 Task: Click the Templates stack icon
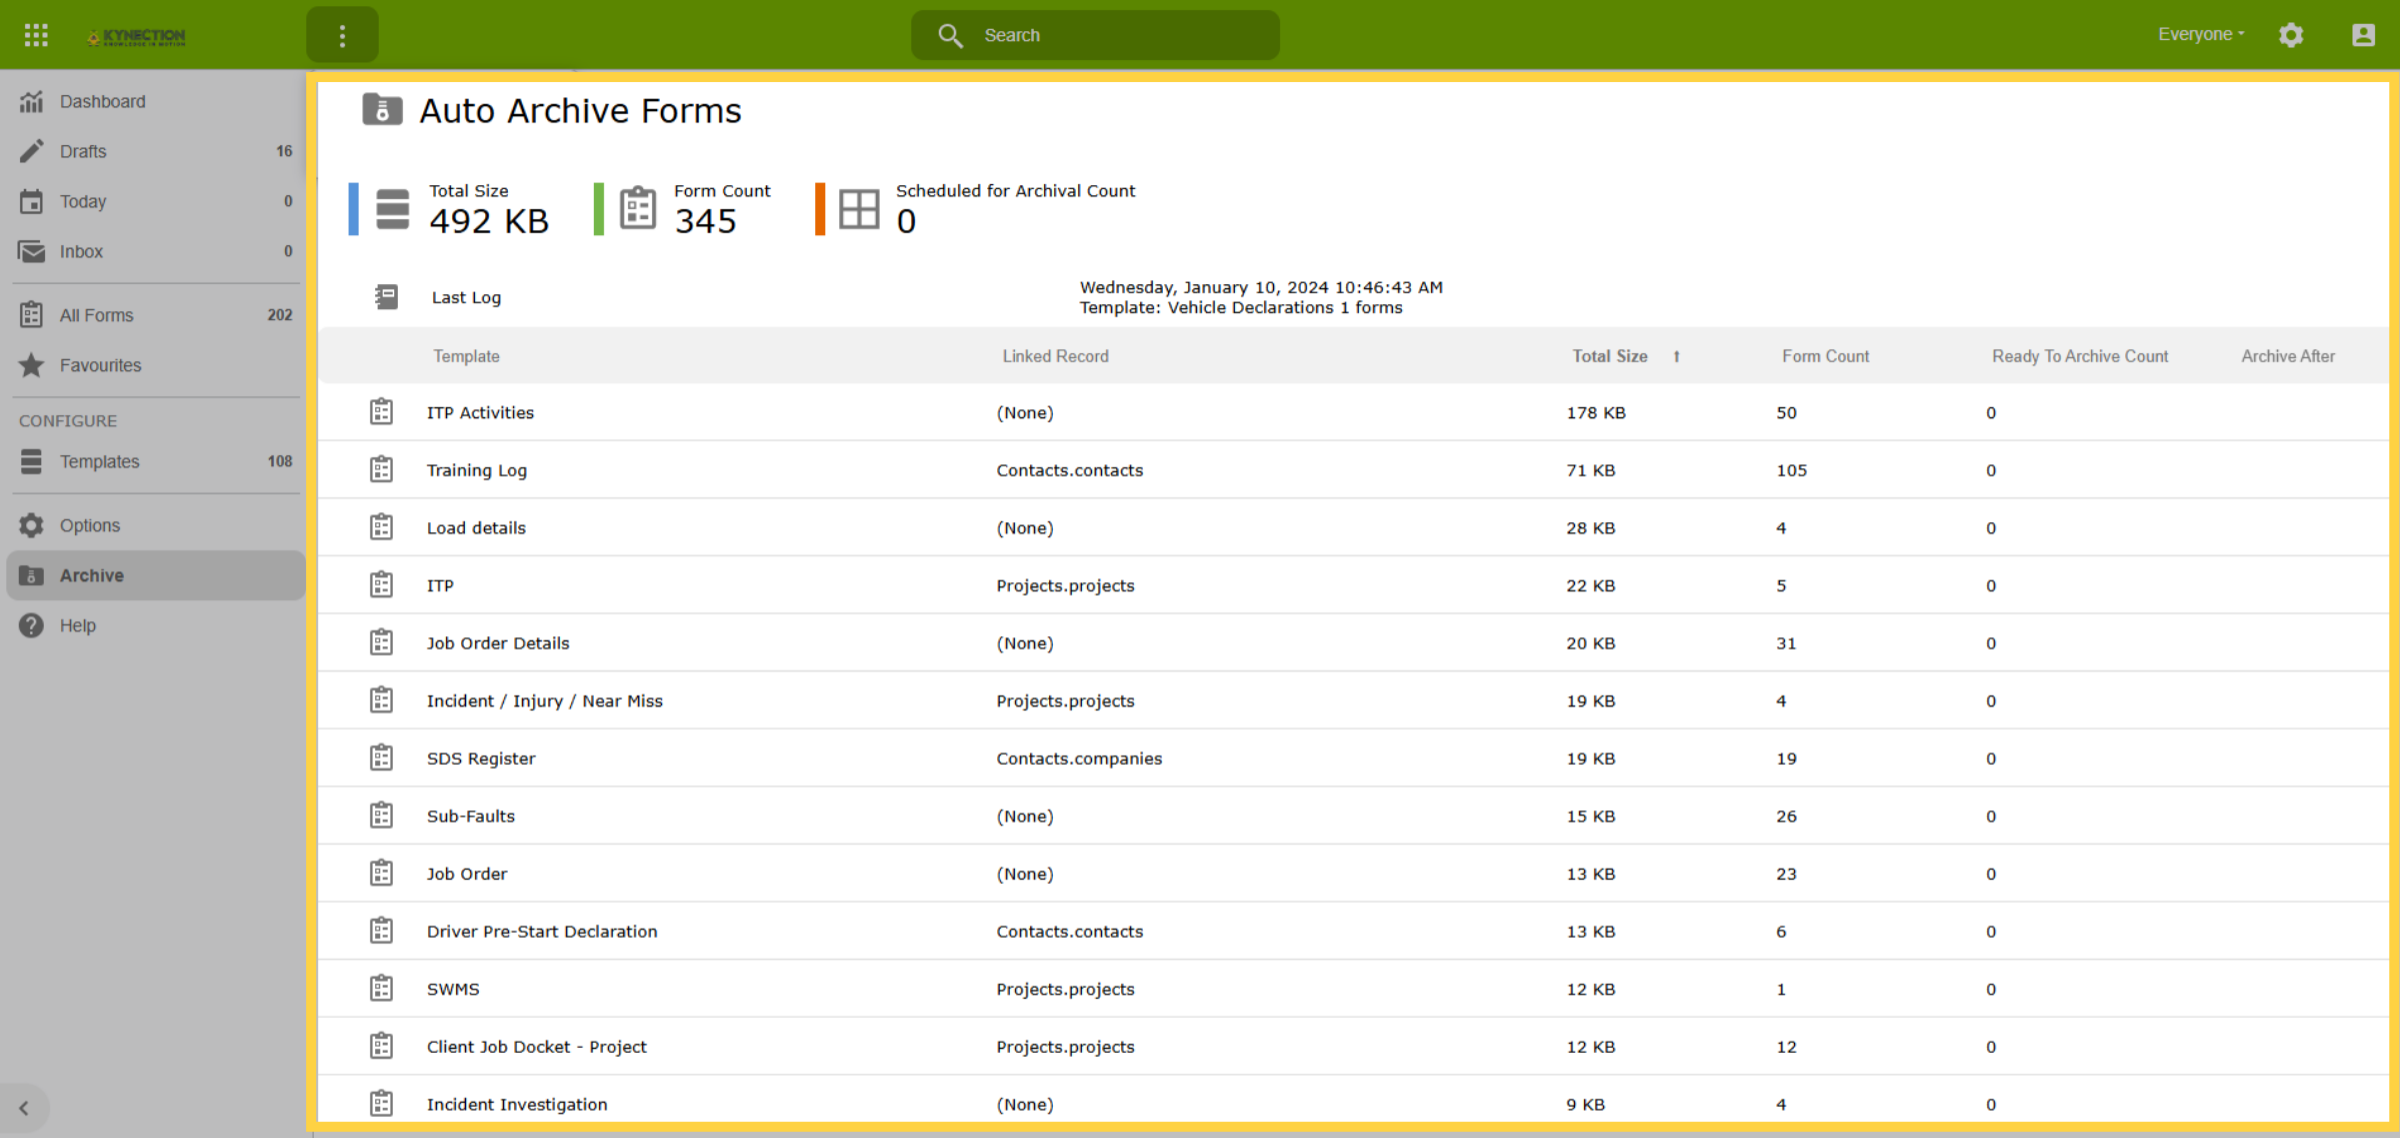[32, 461]
